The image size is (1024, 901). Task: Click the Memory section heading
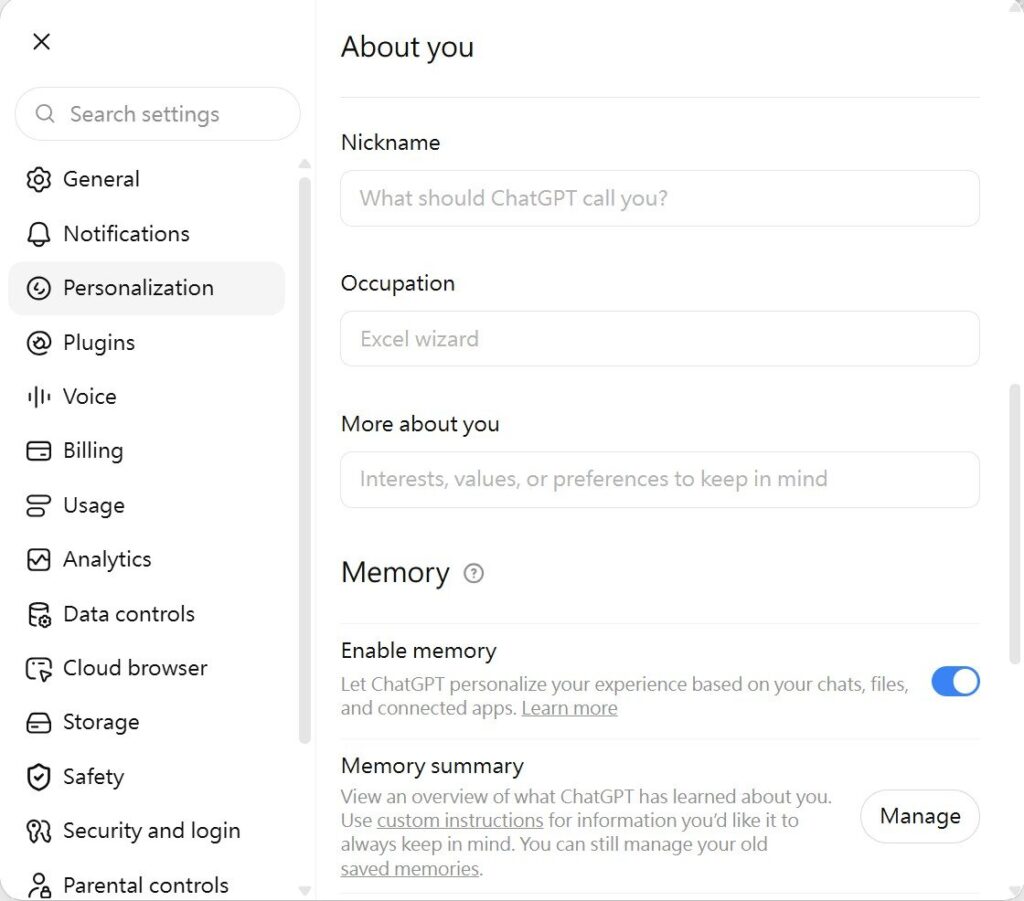395,573
